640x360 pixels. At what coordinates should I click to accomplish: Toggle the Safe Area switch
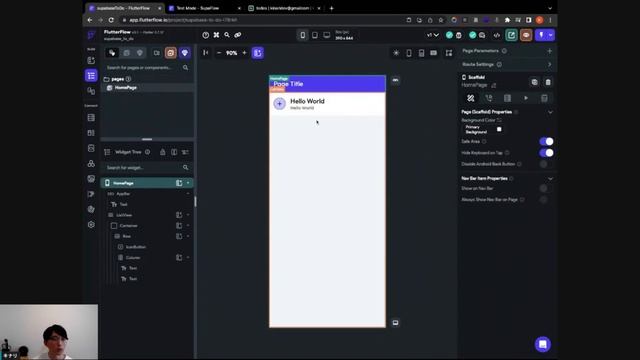pyautogui.click(x=546, y=141)
